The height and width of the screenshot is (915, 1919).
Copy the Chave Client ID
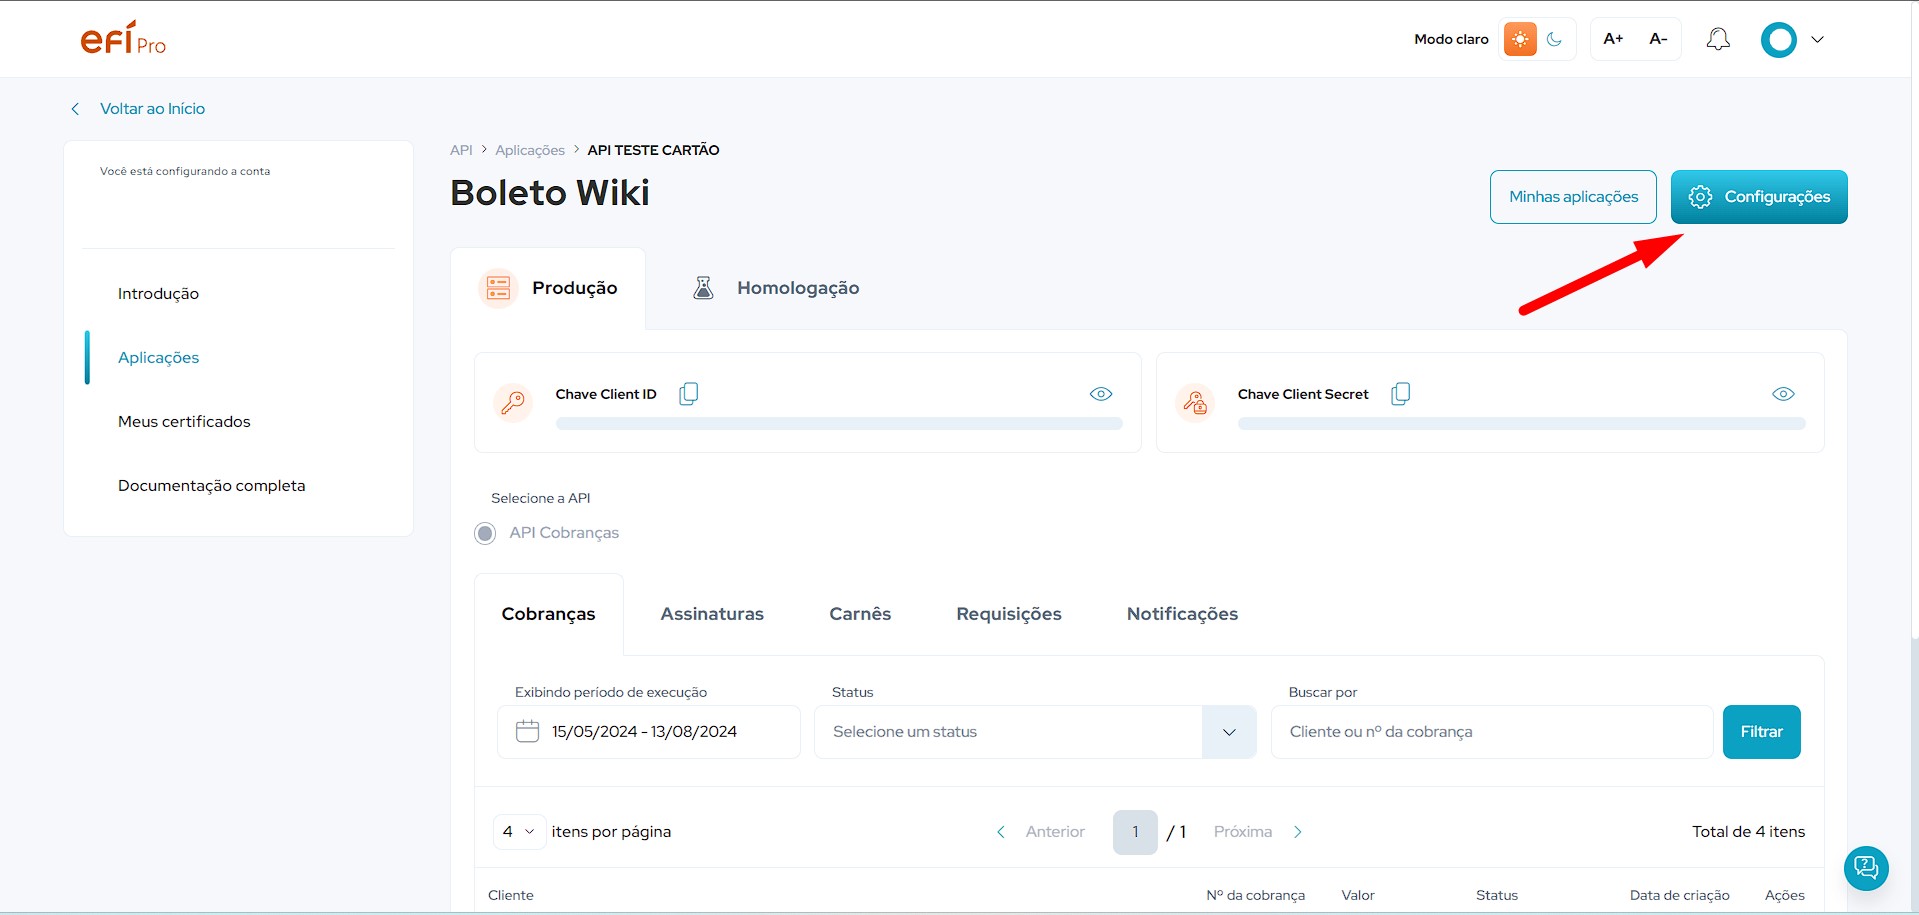click(x=689, y=394)
